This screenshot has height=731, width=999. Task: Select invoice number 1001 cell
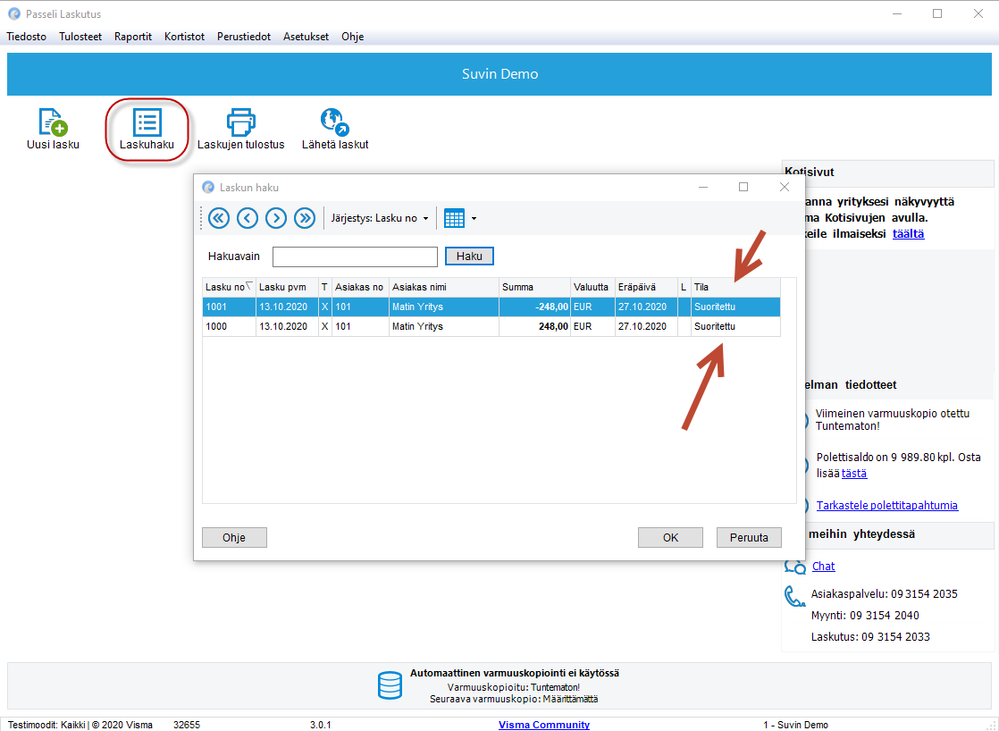coord(229,307)
